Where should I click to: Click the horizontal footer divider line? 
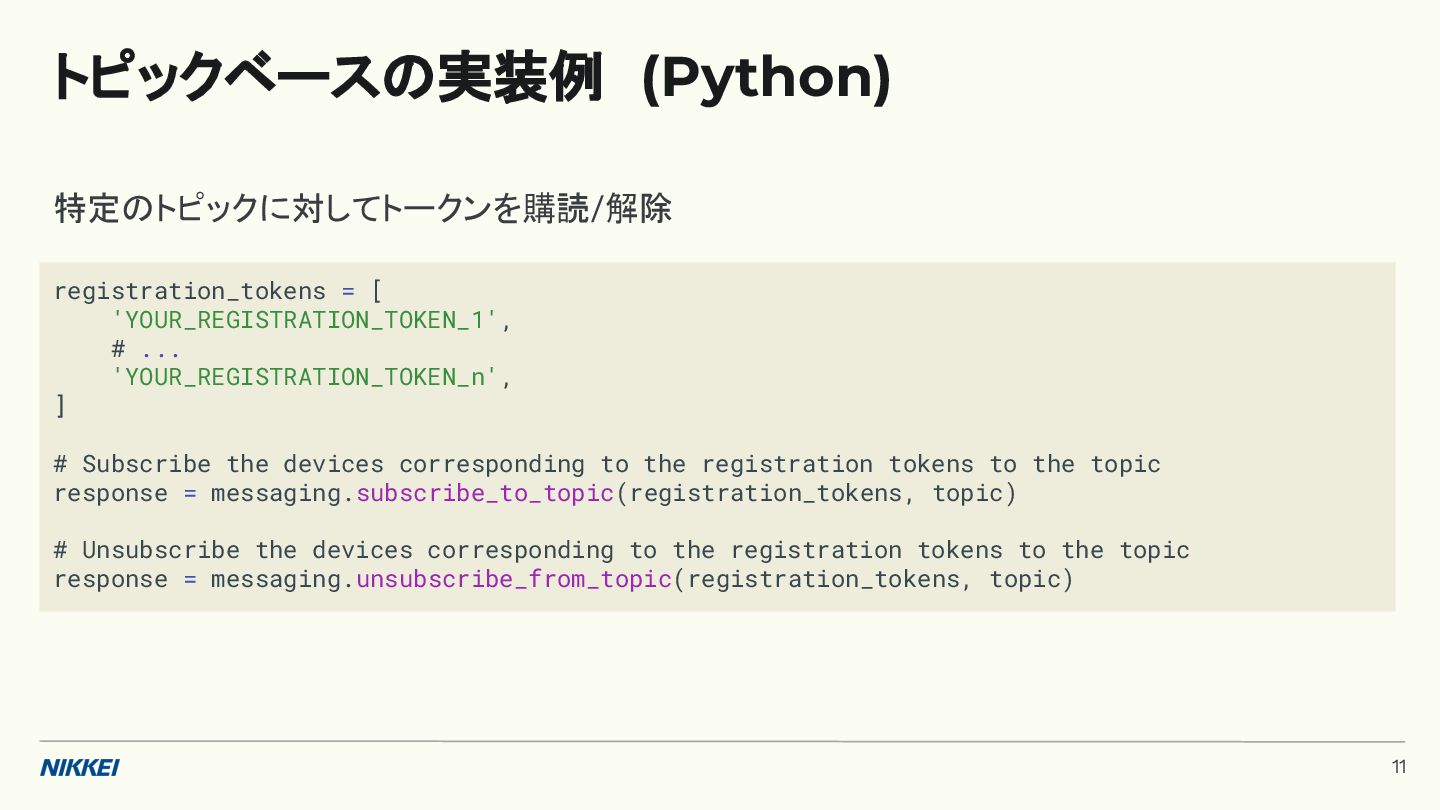(720, 741)
